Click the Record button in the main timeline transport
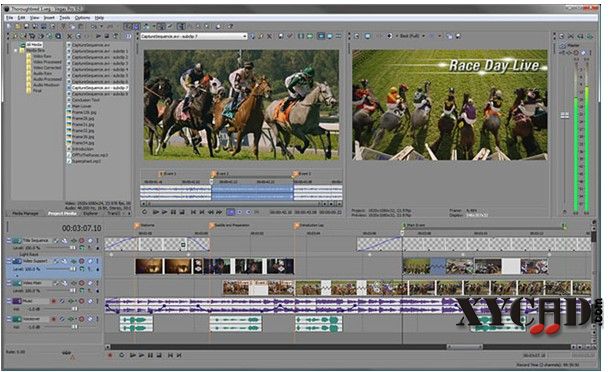This screenshot has height=372, width=609. click(x=110, y=355)
